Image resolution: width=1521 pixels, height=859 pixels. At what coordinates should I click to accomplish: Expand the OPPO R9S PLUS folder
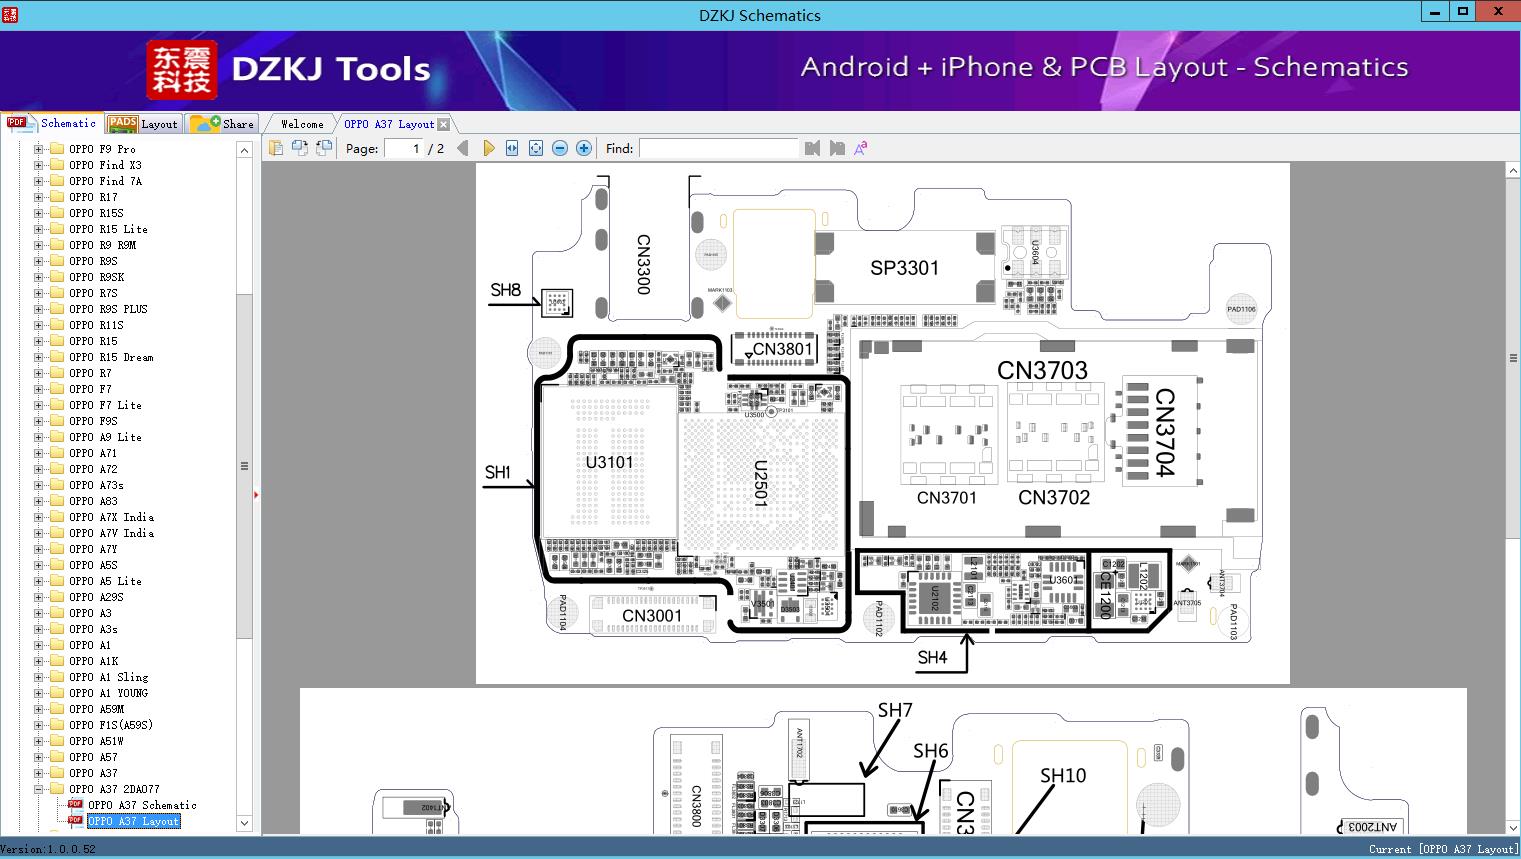38,309
